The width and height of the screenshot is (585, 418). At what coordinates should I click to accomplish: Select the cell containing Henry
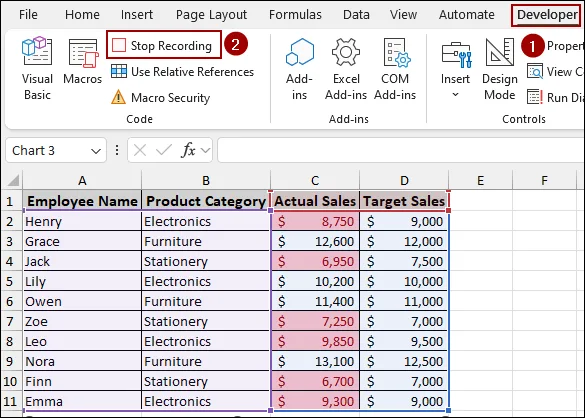(82, 221)
